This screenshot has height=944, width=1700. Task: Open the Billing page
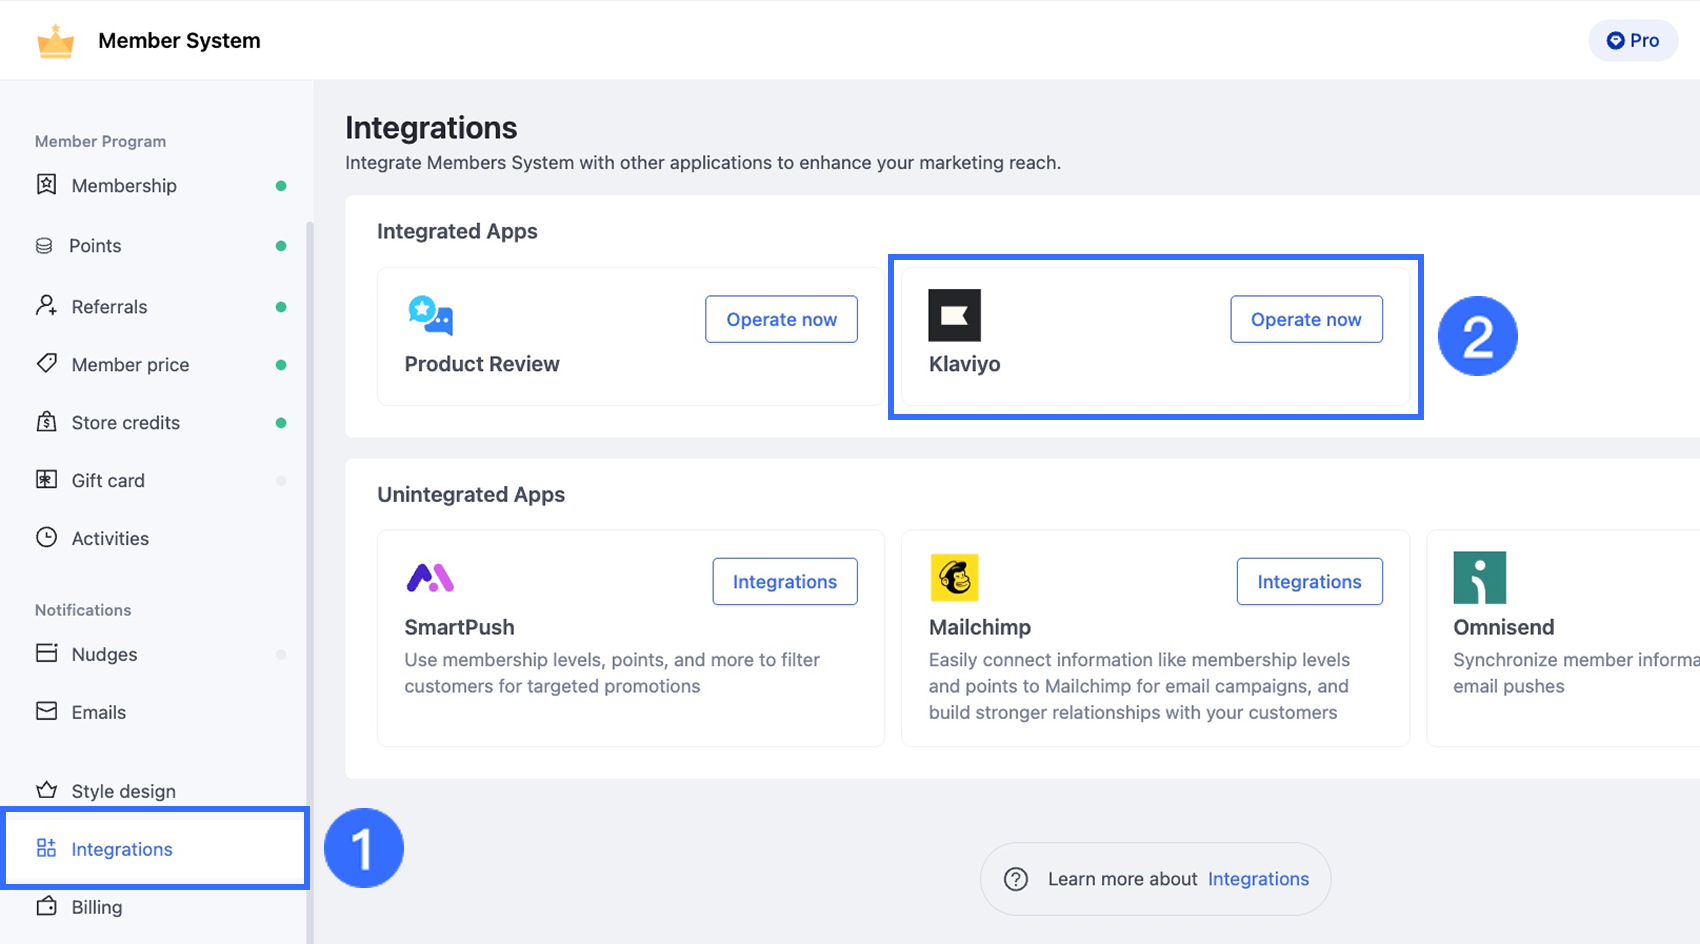tap(97, 907)
